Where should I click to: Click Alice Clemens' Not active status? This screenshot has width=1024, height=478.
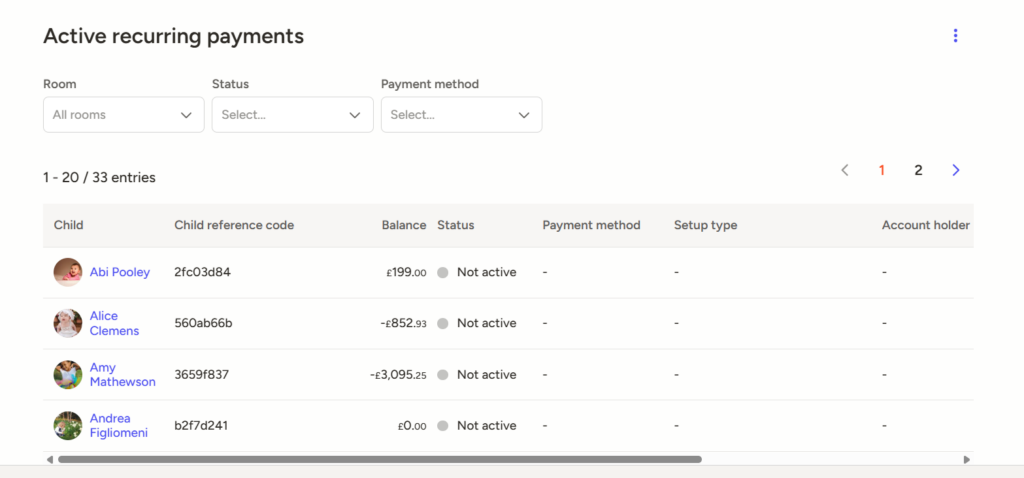(477, 323)
